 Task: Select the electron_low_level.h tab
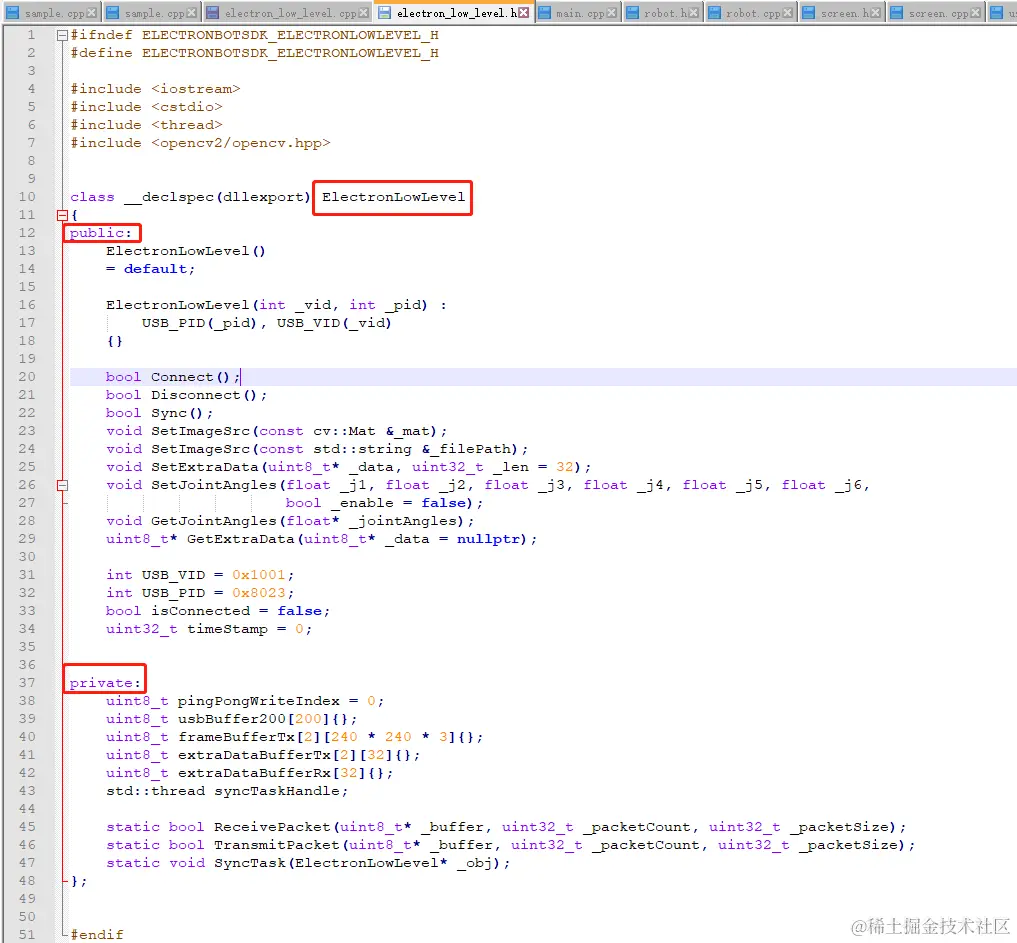click(x=457, y=13)
